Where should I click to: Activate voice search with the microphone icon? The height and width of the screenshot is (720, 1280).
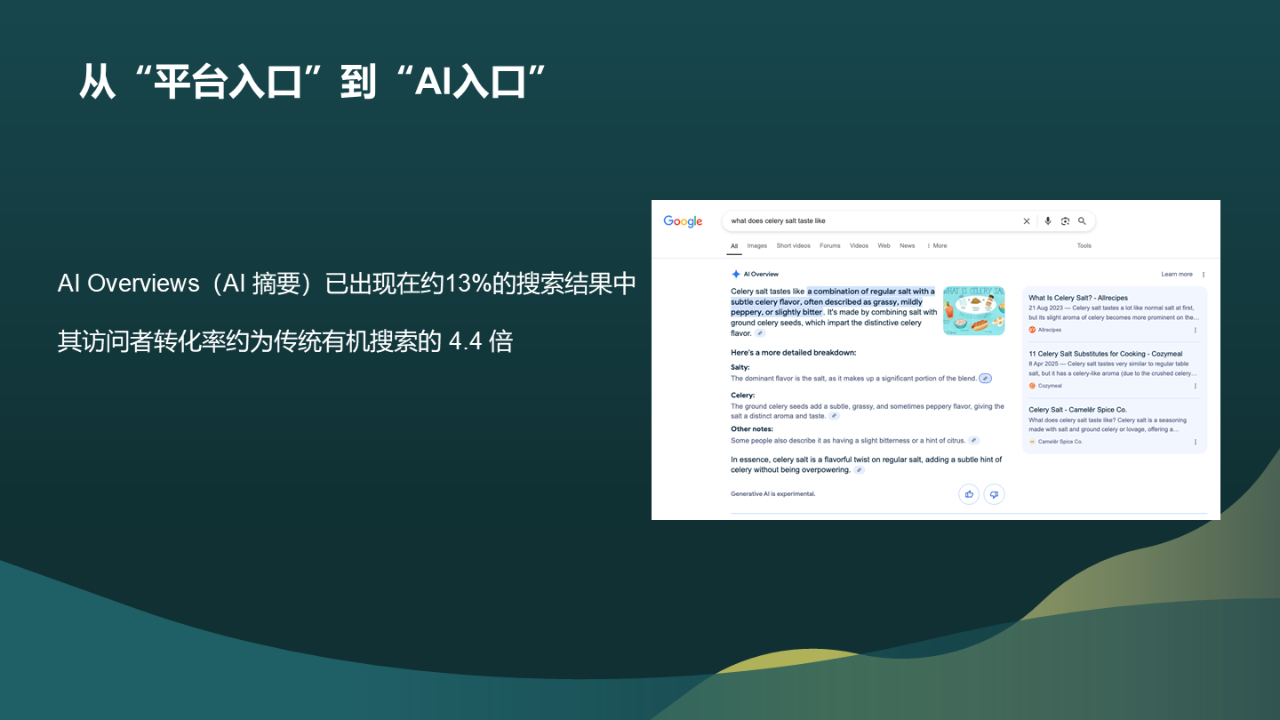click(x=1048, y=220)
